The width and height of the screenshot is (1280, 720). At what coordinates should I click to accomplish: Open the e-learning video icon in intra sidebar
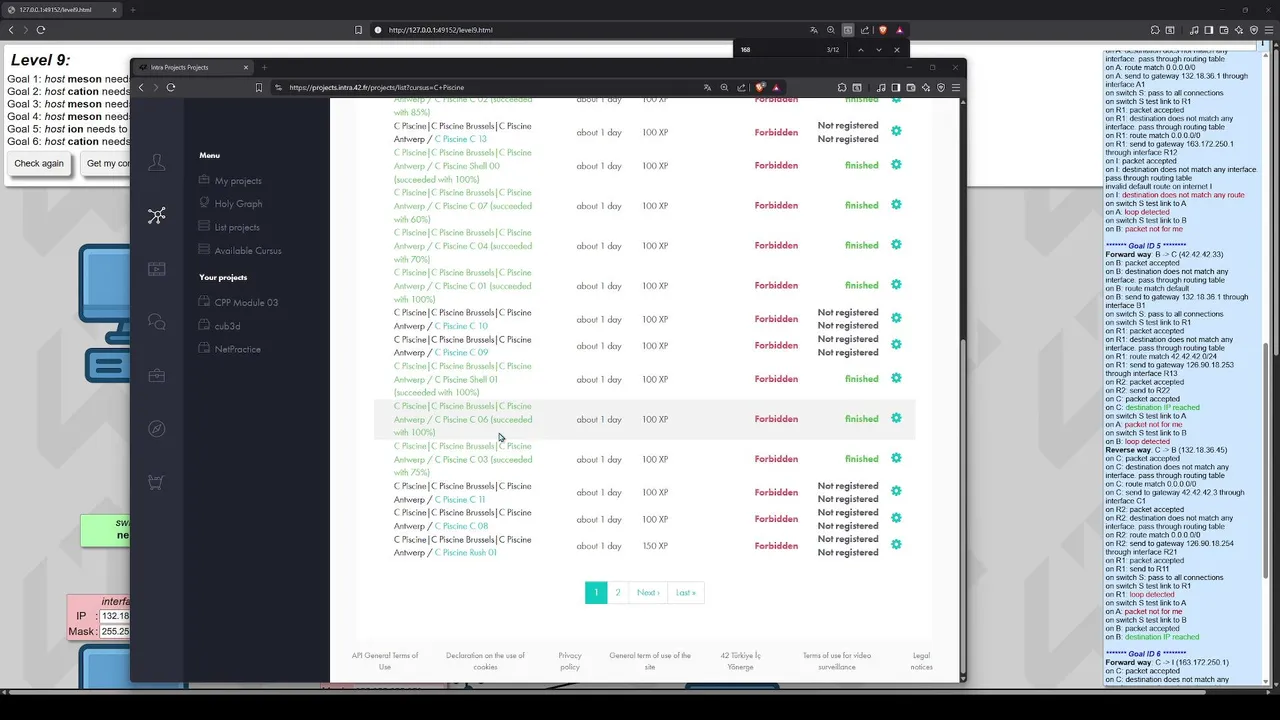(157, 269)
